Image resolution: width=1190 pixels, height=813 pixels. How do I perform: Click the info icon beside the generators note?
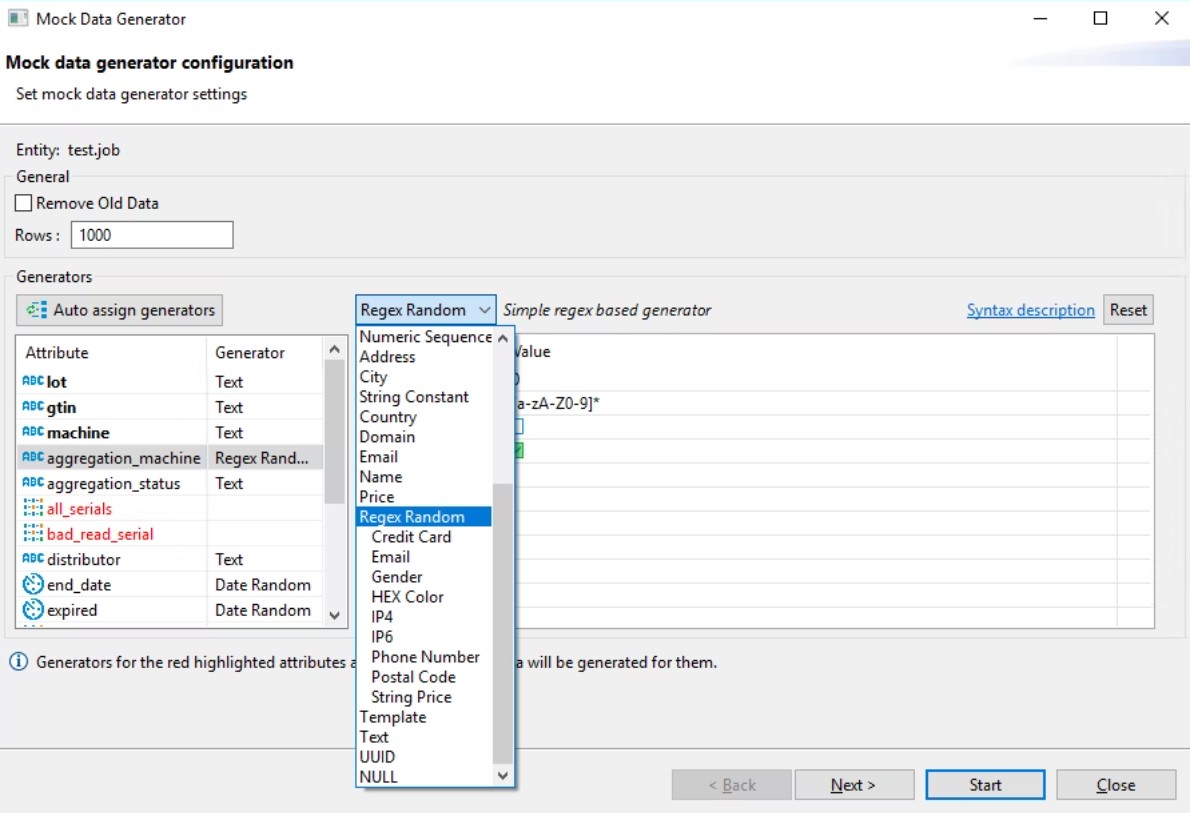(18, 662)
